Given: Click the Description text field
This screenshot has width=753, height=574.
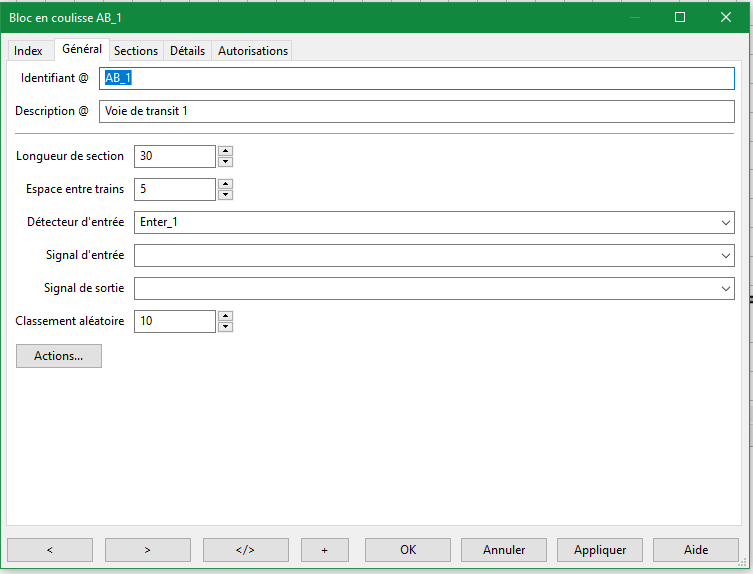Looking at the screenshot, I should click(417, 111).
